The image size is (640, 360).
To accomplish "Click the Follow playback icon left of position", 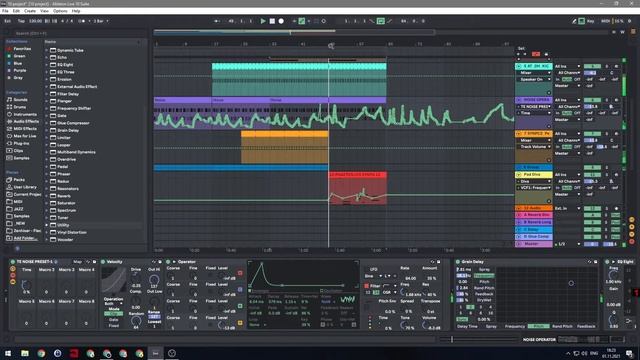I will [x=217, y=21].
